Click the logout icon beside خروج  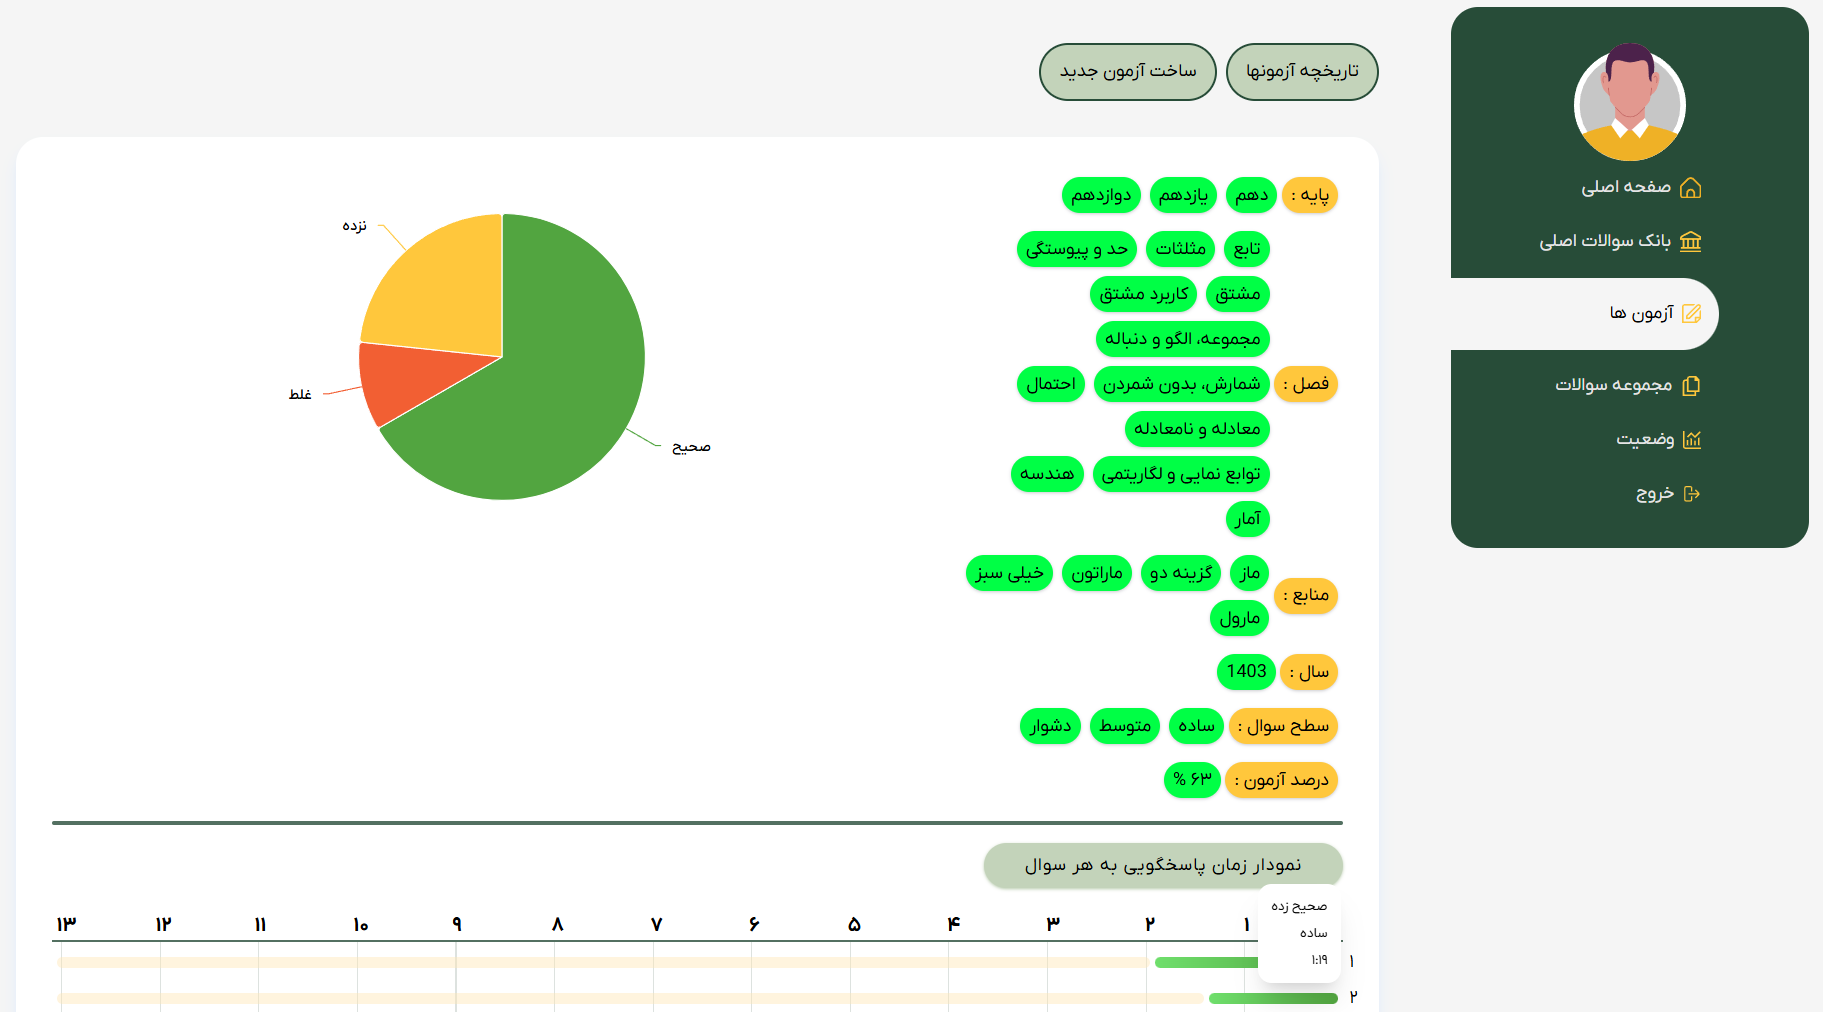click(x=1691, y=494)
